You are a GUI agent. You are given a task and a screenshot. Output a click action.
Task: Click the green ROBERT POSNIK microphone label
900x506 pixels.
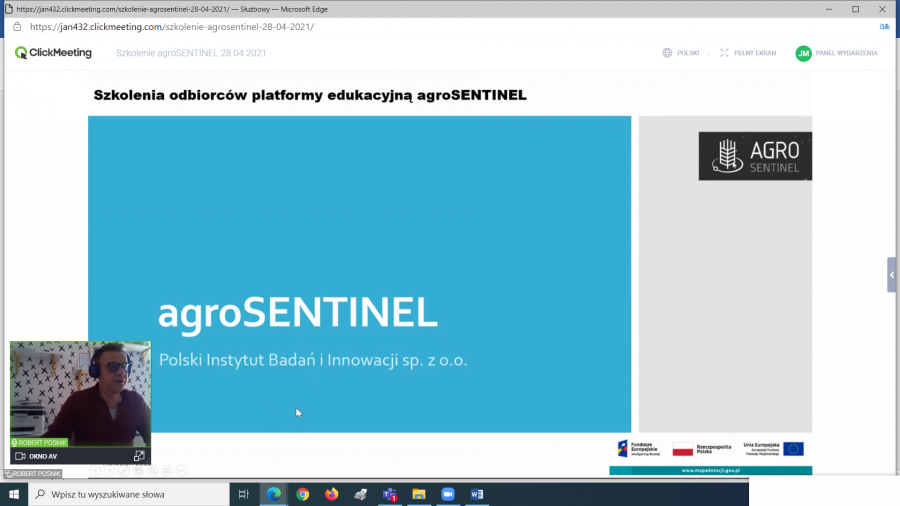click(39, 442)
